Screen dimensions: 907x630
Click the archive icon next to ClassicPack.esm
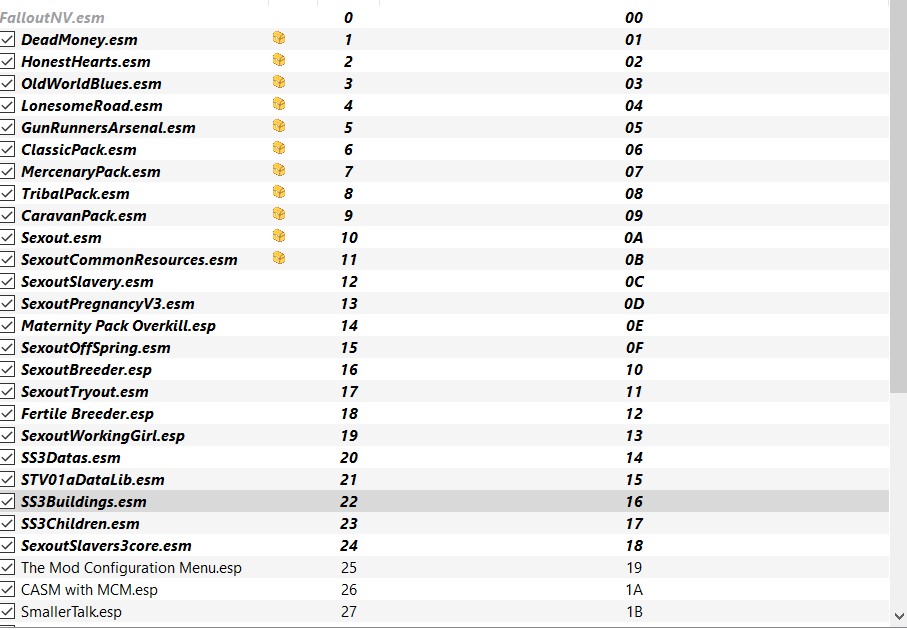coord(279,148)
